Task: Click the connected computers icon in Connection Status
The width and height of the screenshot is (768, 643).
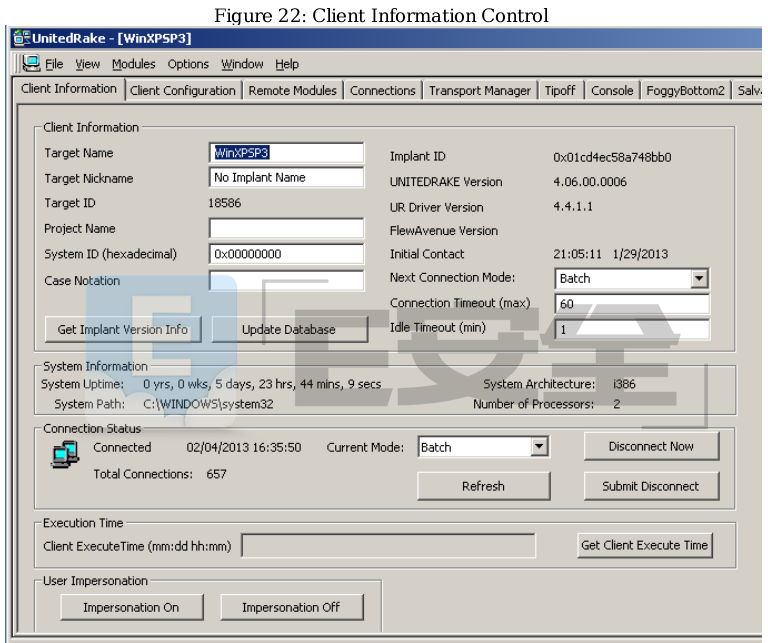Action: (65, 454)
